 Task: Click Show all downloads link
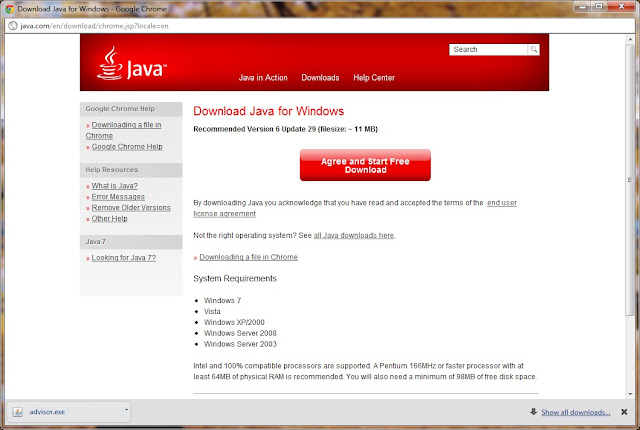click(x=576, y=412)
